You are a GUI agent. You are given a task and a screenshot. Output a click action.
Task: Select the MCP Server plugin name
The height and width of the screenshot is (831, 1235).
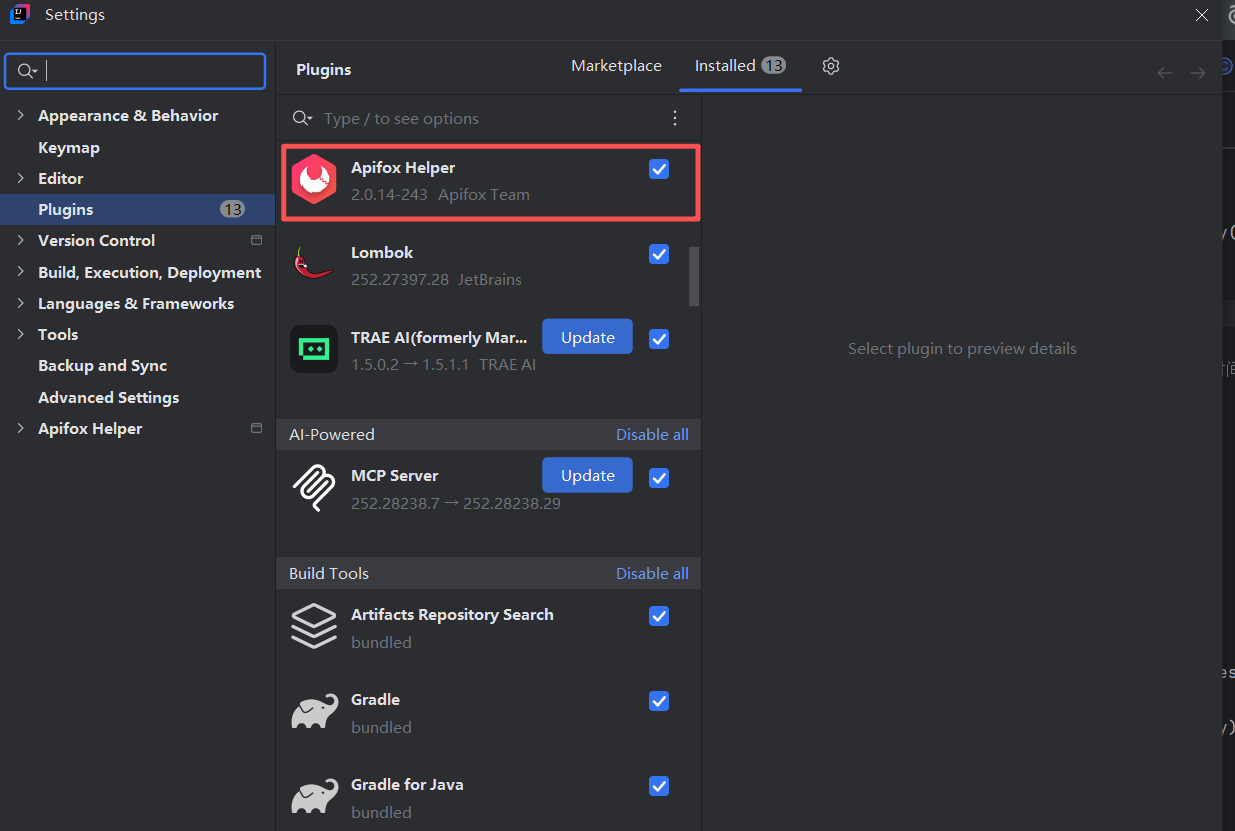click(394, 475)
